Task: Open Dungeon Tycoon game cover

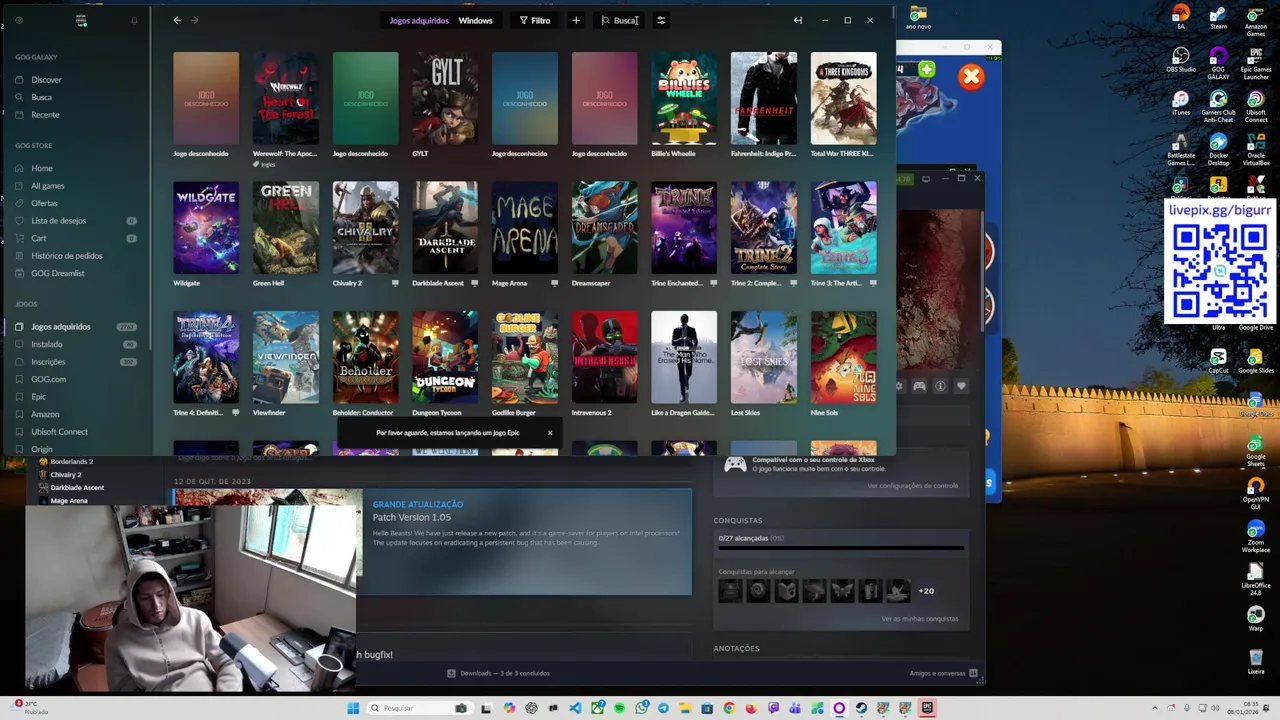Action: (445, 358)
